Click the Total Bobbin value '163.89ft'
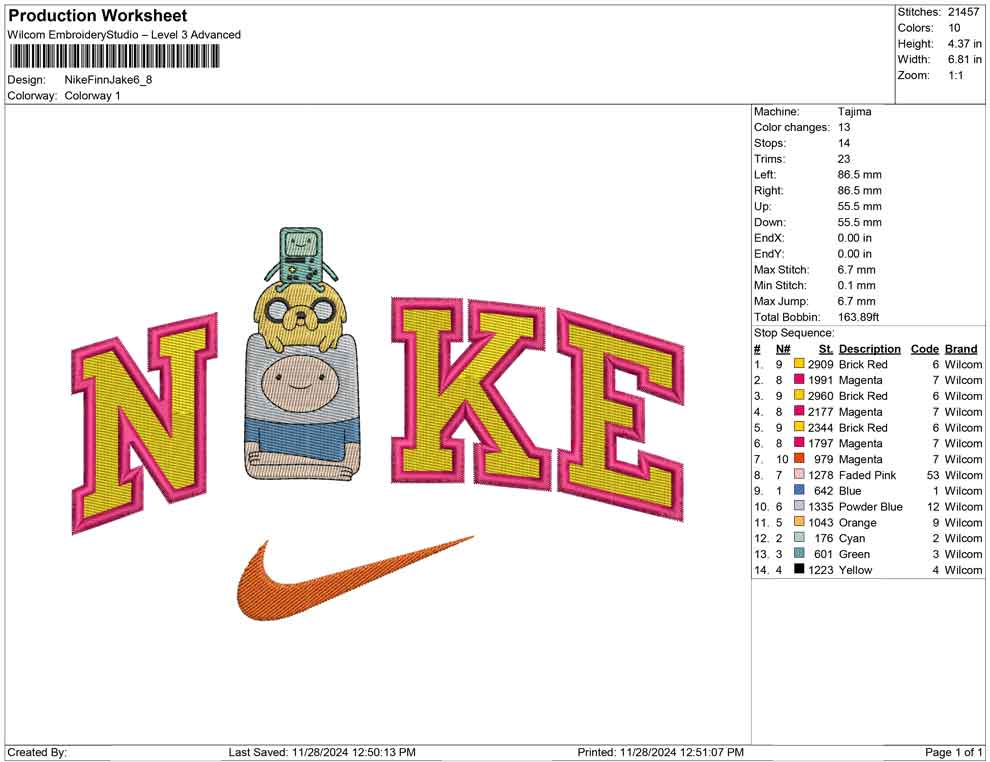 coord(858,317)
